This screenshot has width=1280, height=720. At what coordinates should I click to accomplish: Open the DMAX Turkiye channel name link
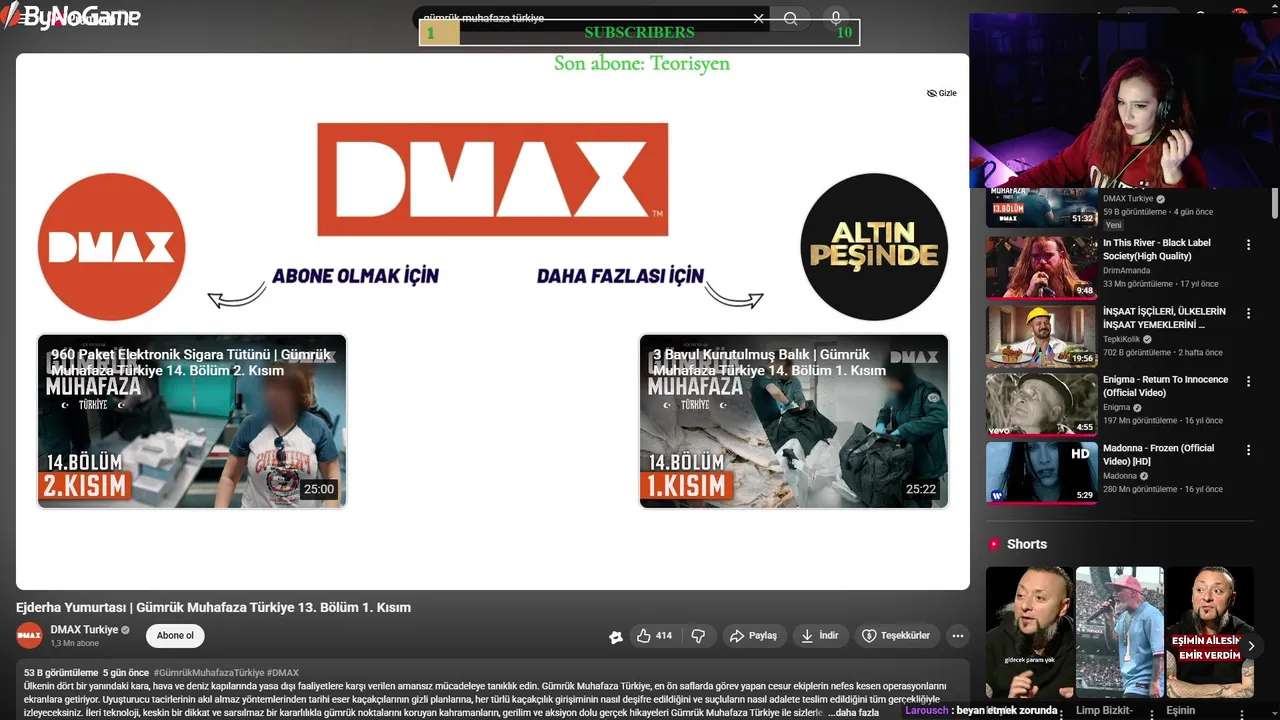84,630
